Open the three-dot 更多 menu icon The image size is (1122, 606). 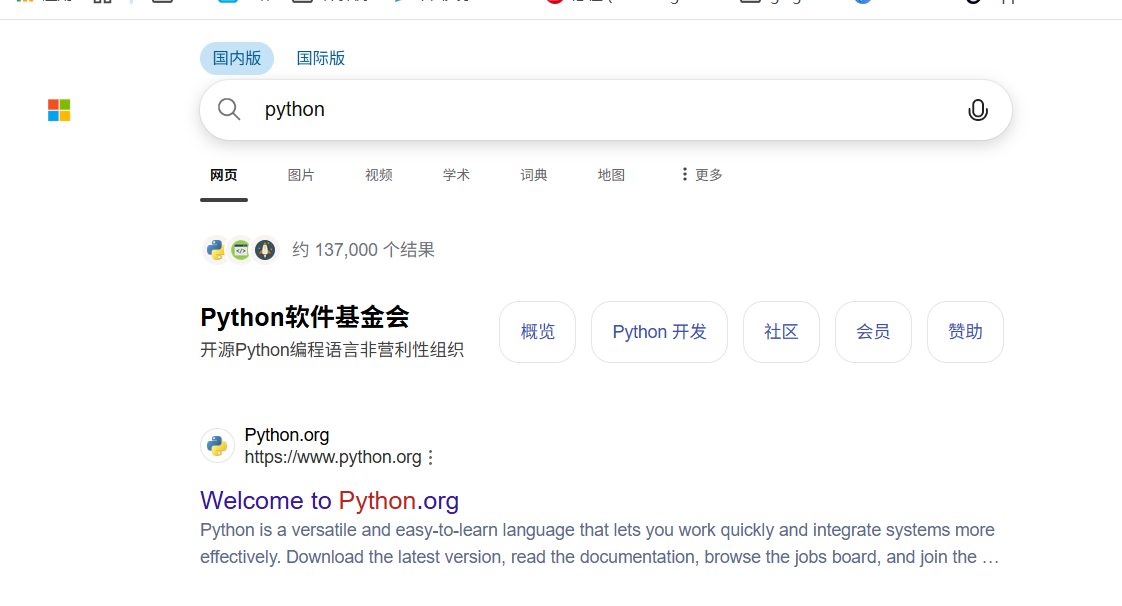point(685,175)
